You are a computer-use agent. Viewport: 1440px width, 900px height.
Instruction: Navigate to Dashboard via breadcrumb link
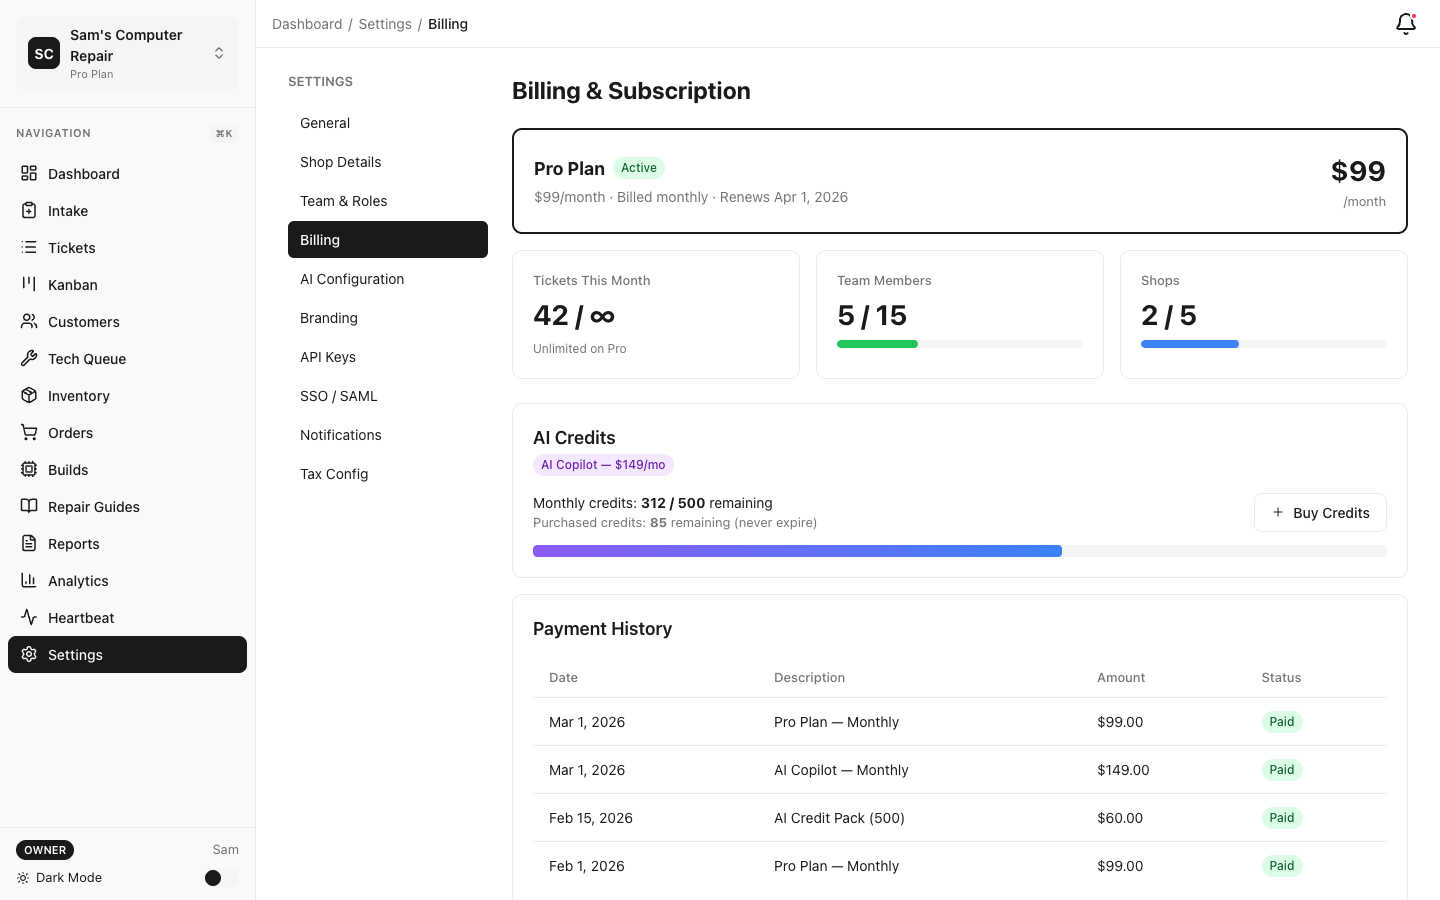point(307,23)
